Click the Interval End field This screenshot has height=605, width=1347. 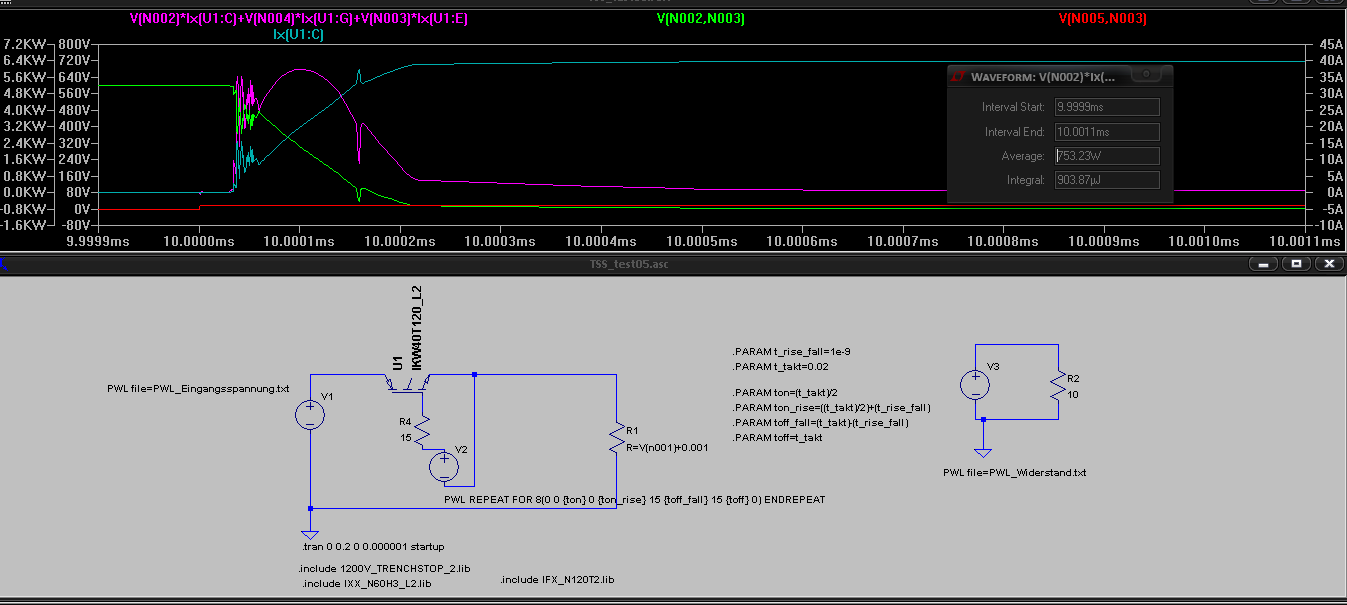pos(1107,132)
